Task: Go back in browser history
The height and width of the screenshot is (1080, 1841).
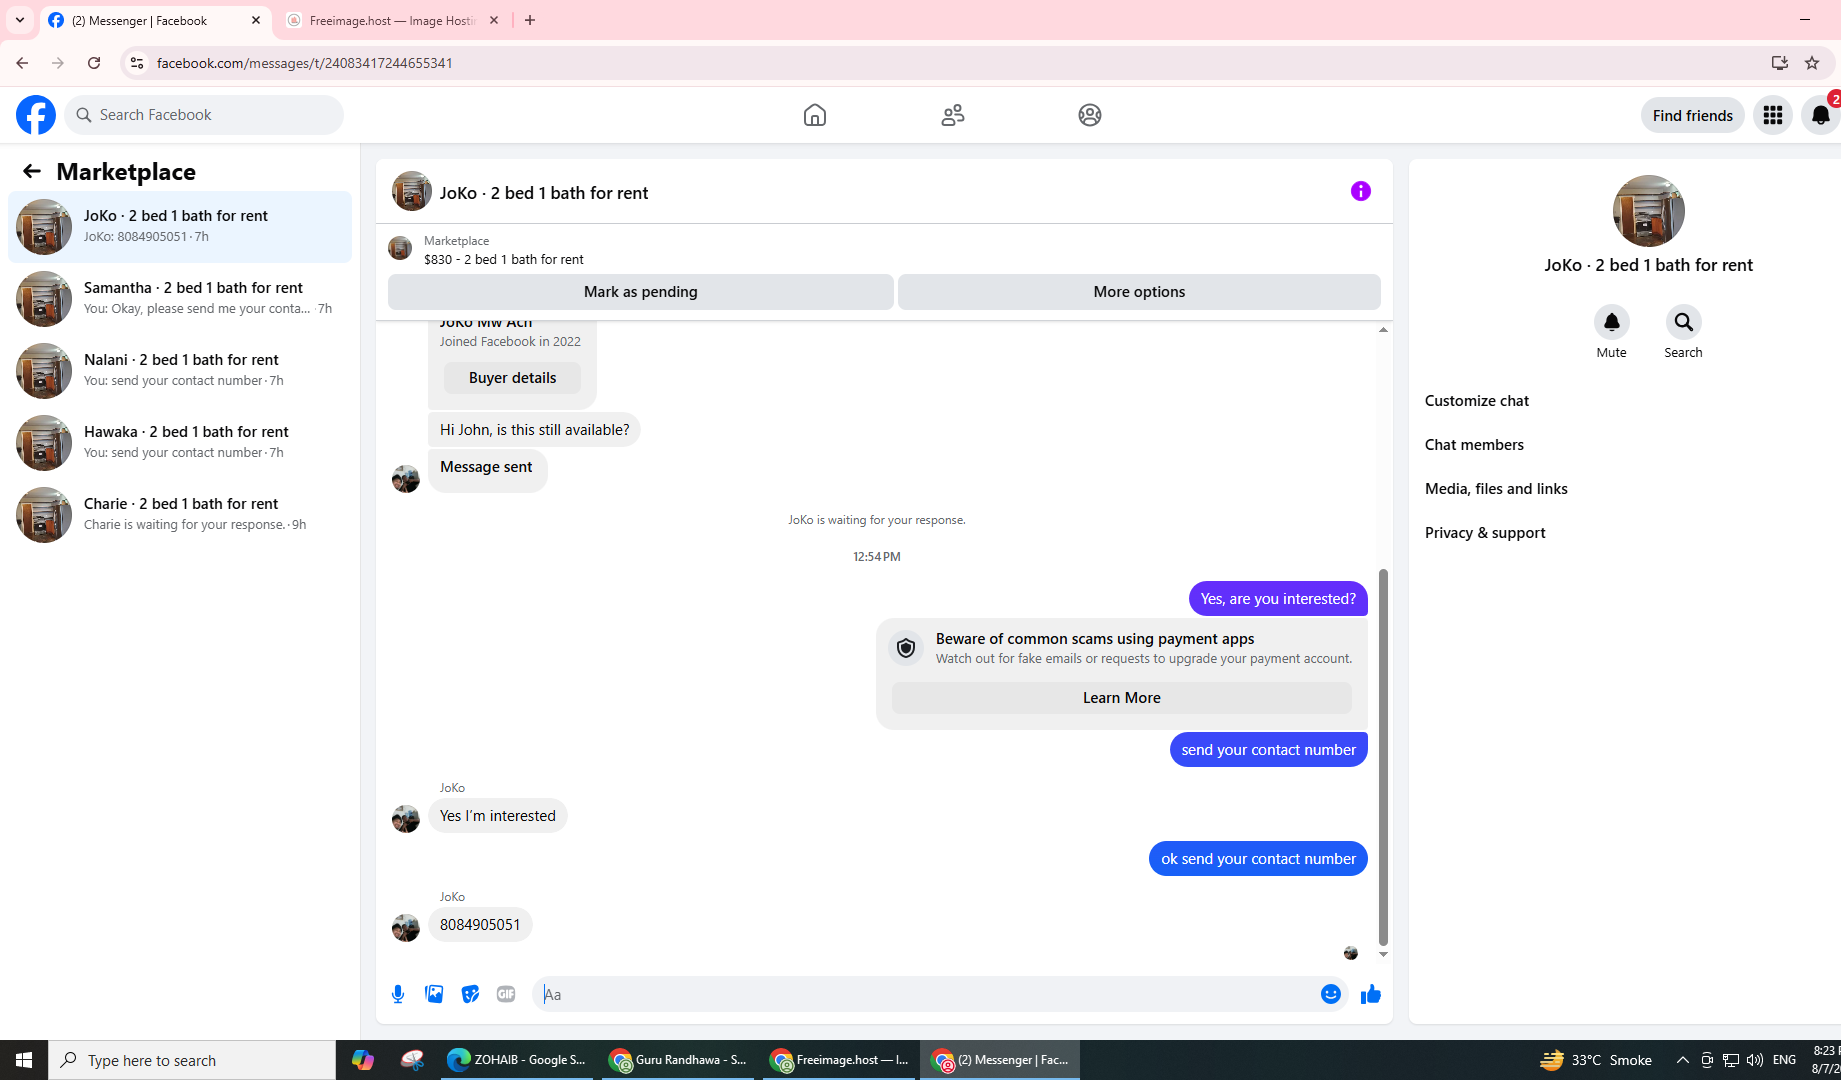Action: pyautogui.click(x=22, y=63)
